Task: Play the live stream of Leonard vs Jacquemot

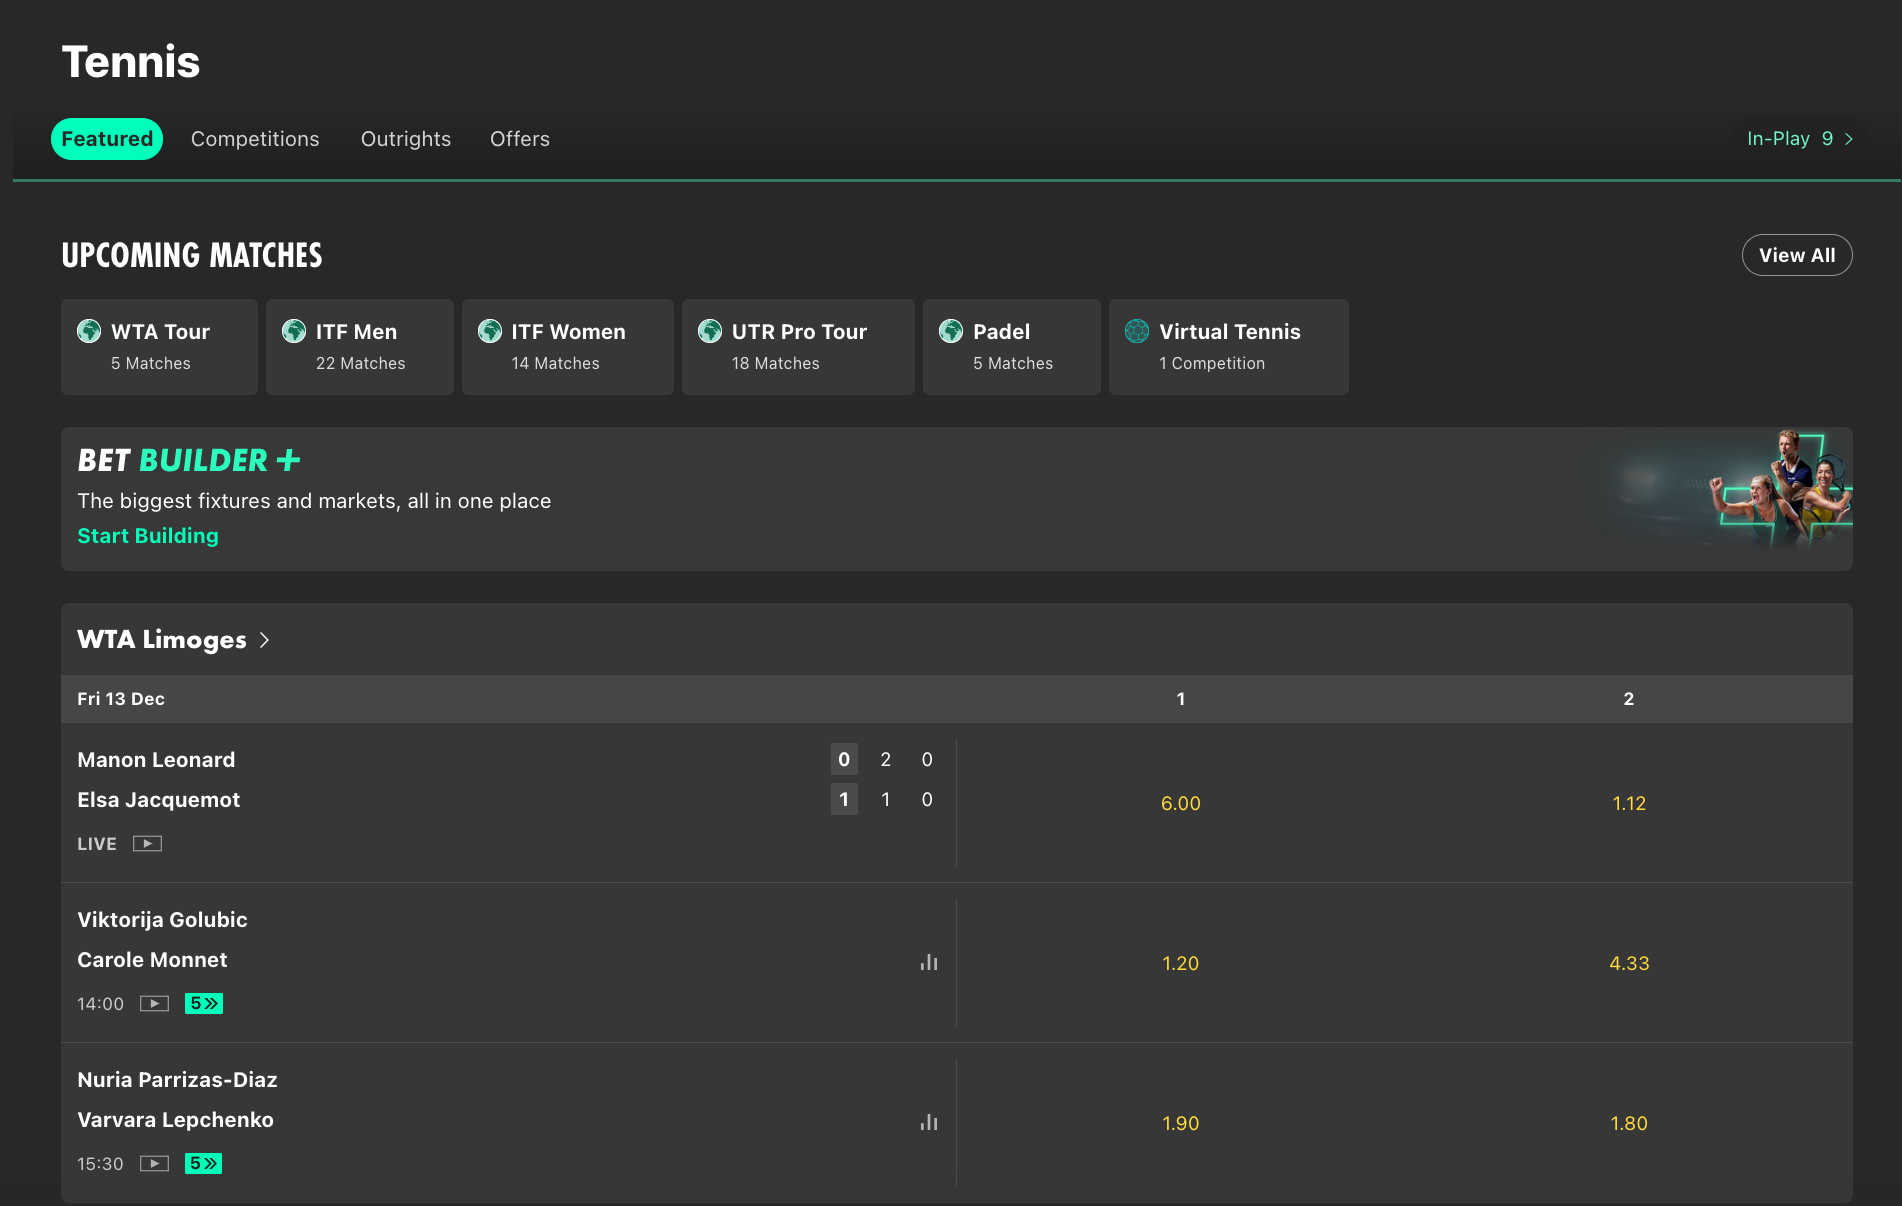Action: (148, 843)
